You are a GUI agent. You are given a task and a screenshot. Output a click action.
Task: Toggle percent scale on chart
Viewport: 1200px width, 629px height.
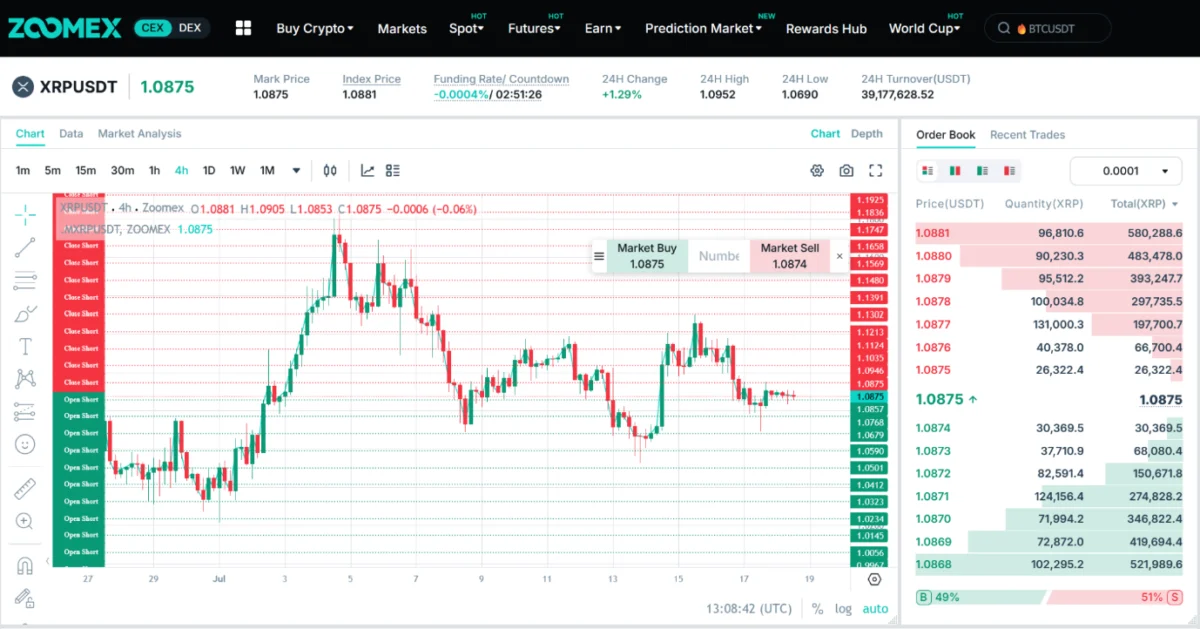point(817,608)
